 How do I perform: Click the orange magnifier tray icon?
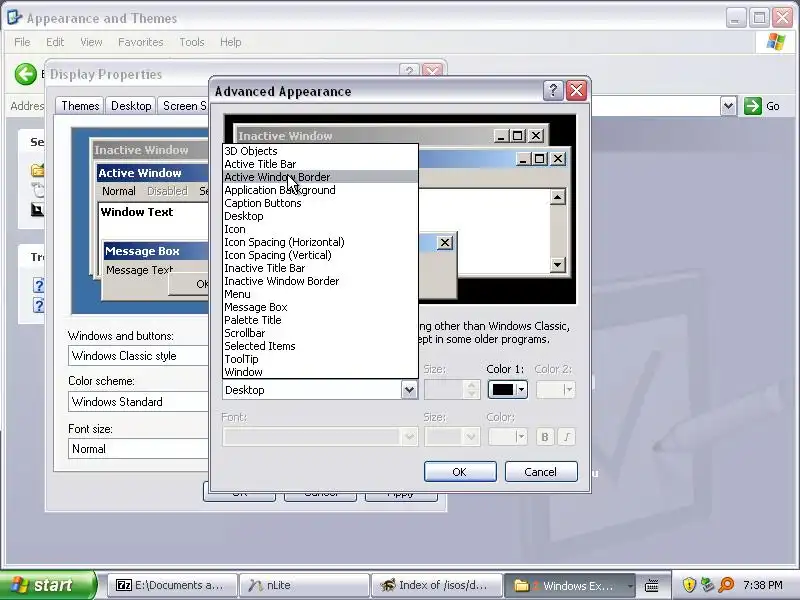tap(726, 585)
